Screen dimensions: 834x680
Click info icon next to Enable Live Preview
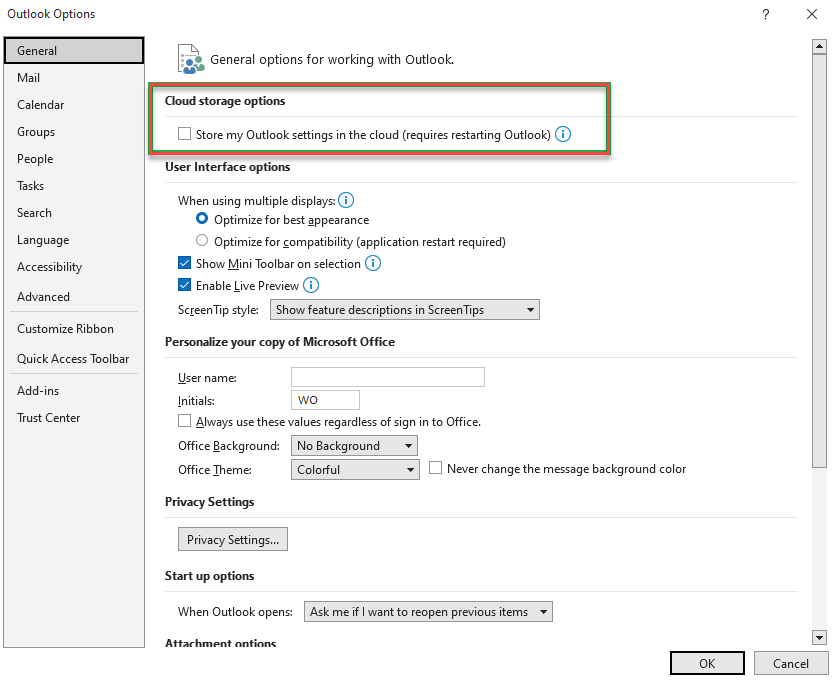click(311, 285)
